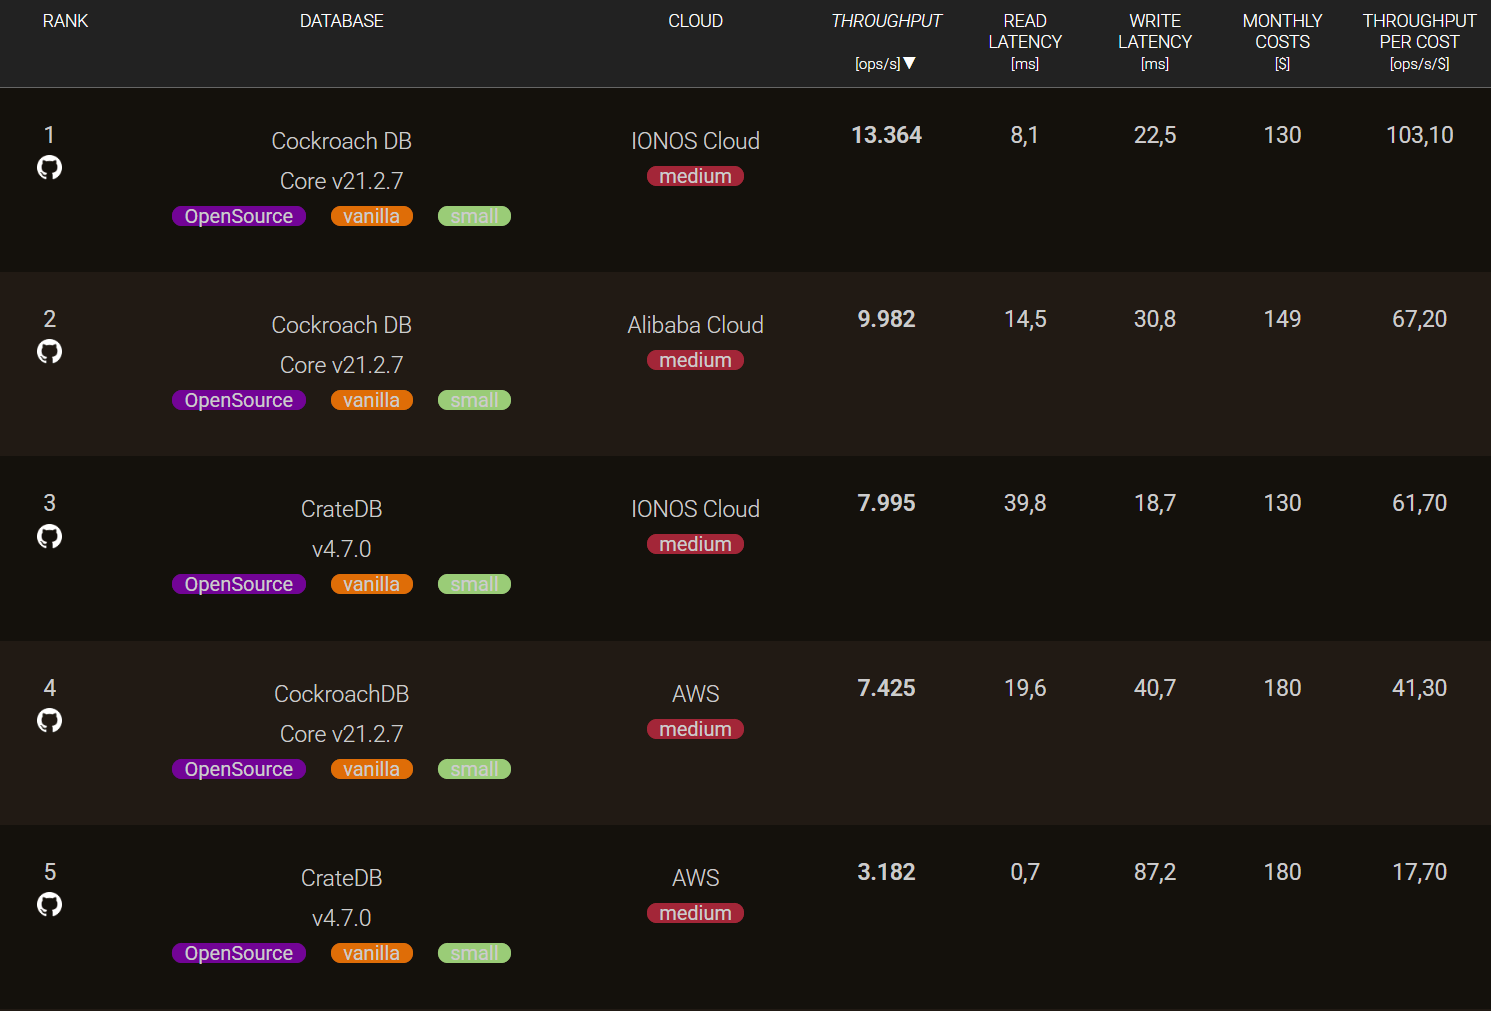Click small tag on rank 3 CrateDB row

[x=474, y=584]
